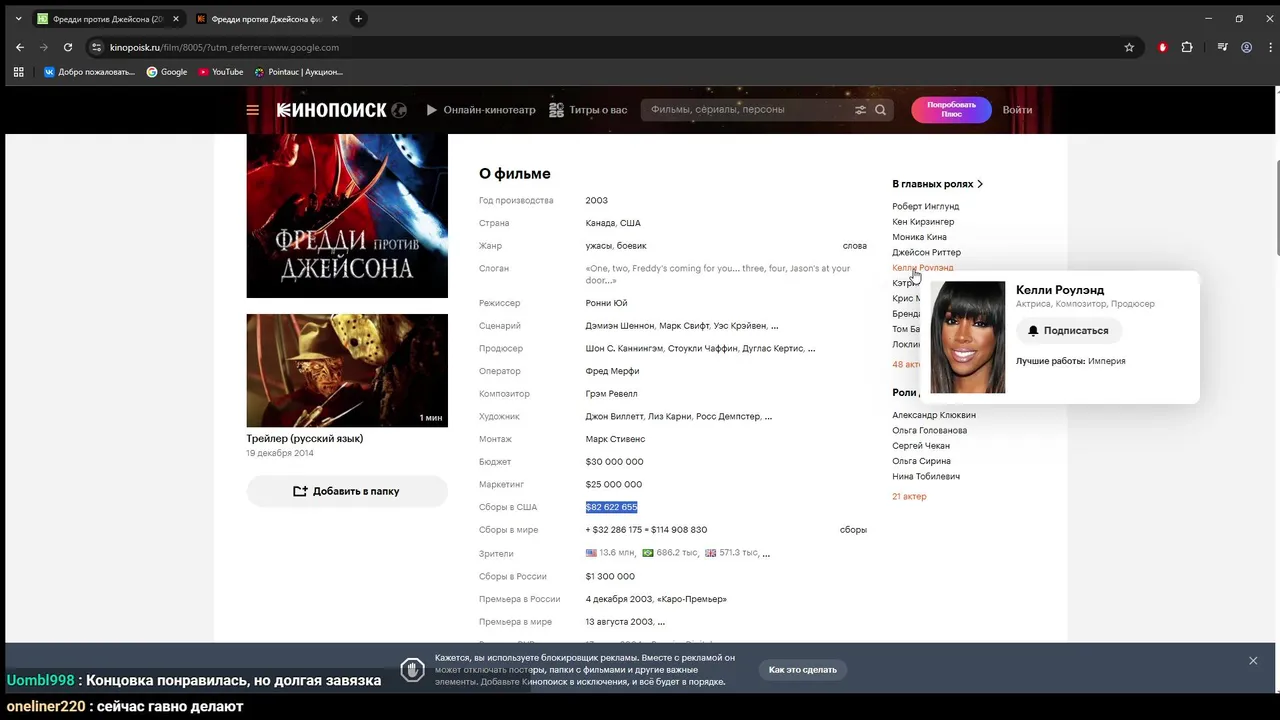
Task: Open composer Грэм Ревелл
Action: pos(611,394)
